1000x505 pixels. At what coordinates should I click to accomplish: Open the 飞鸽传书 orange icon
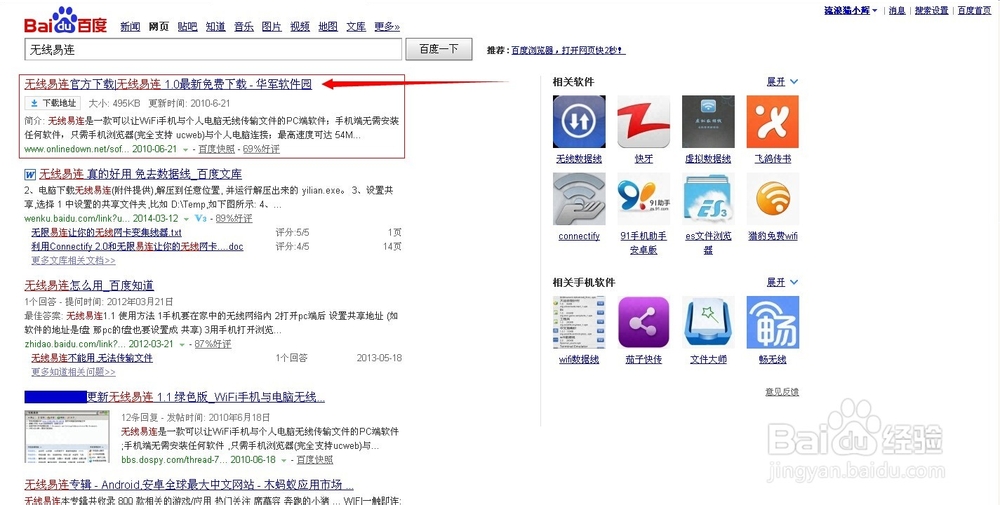tap(772, 122)
